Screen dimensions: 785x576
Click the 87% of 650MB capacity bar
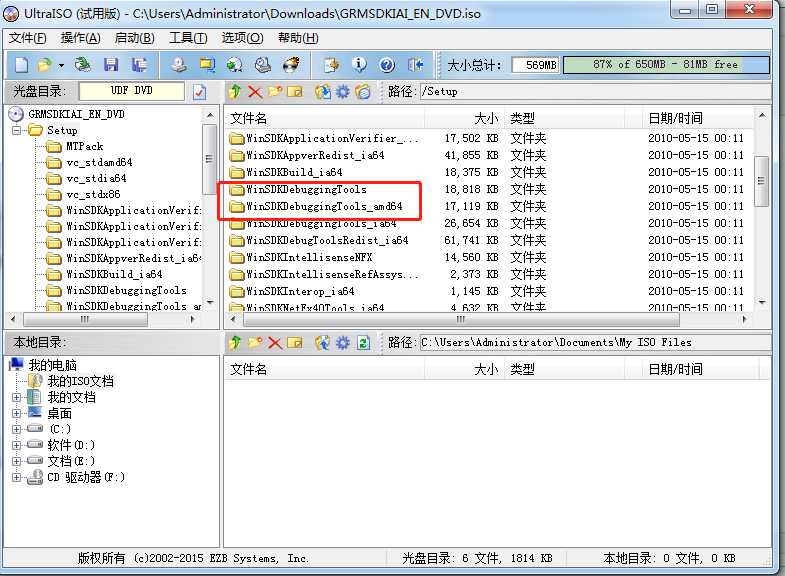click(666, 65)
